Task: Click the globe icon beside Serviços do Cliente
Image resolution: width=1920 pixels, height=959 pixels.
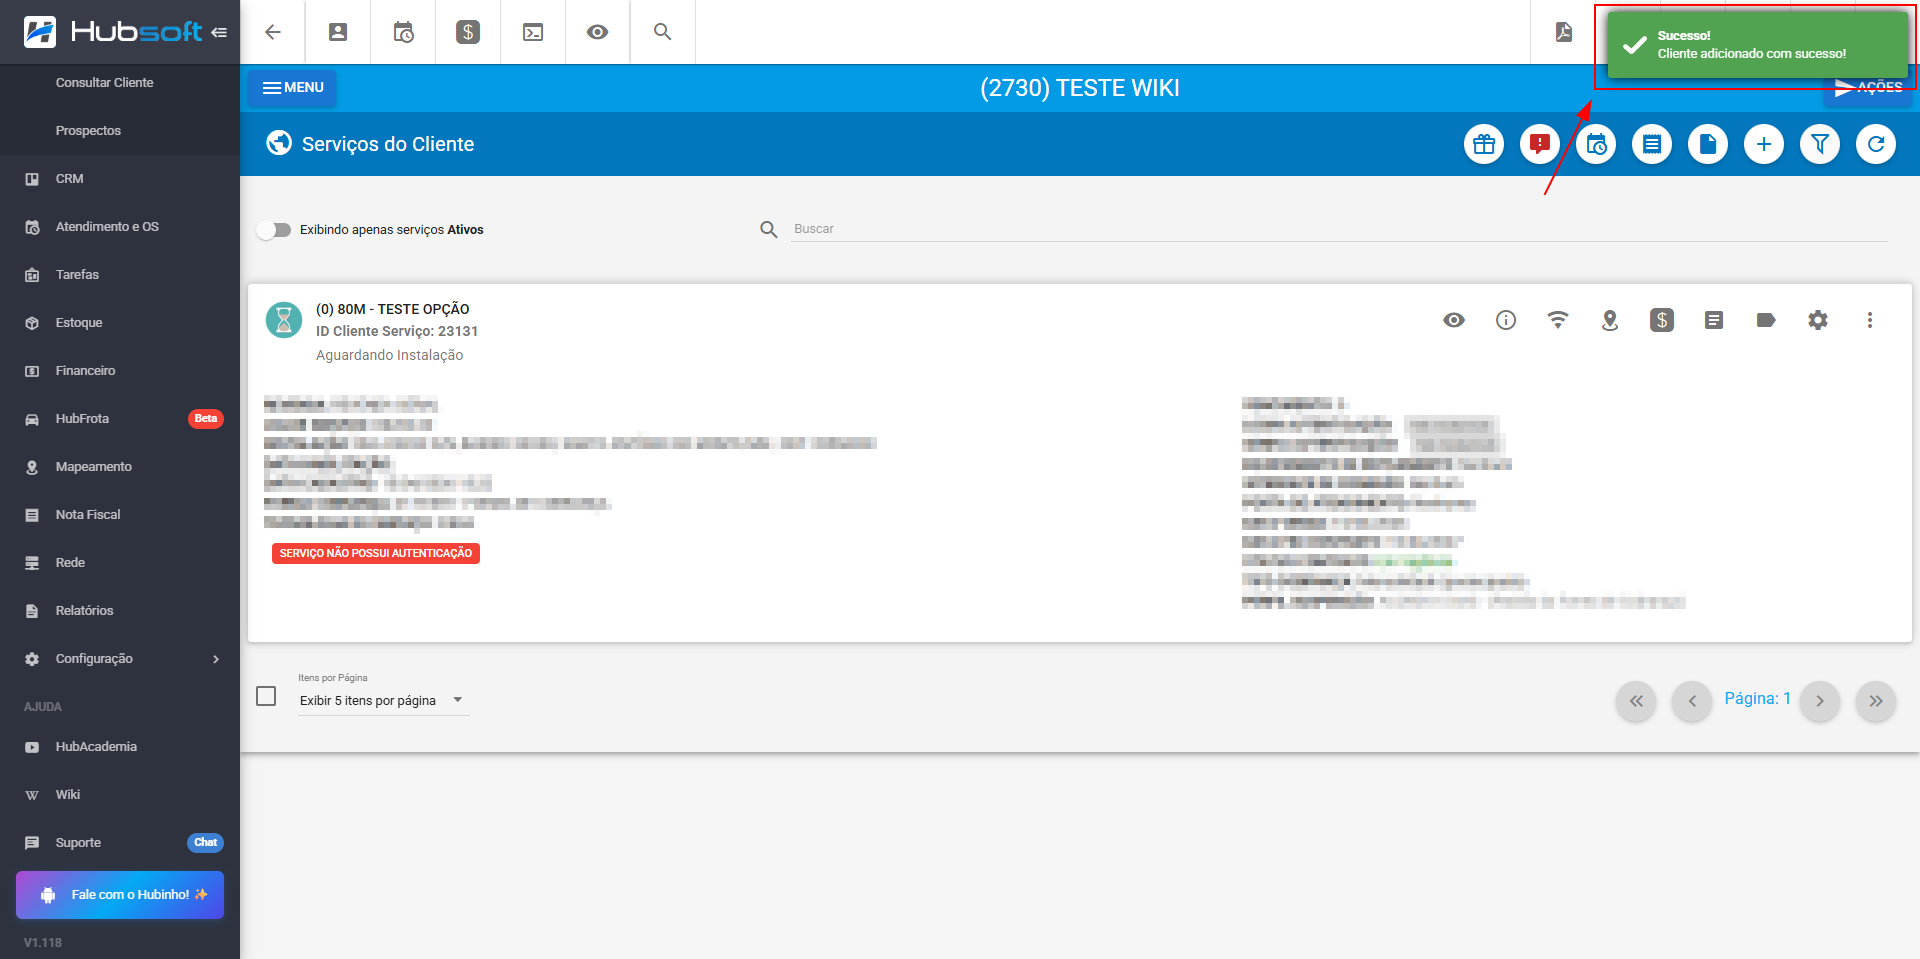Action: pyautogui.click(x=279, y=143)
